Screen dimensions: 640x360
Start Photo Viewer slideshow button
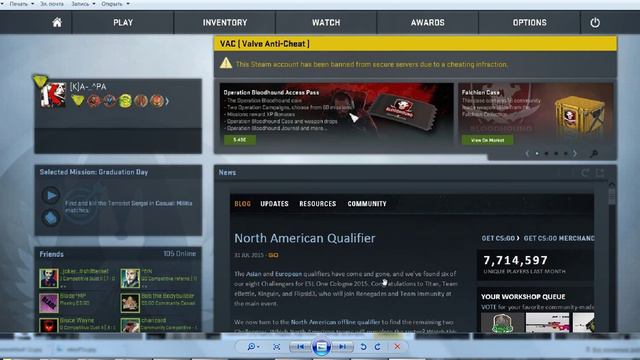(321, 347)
